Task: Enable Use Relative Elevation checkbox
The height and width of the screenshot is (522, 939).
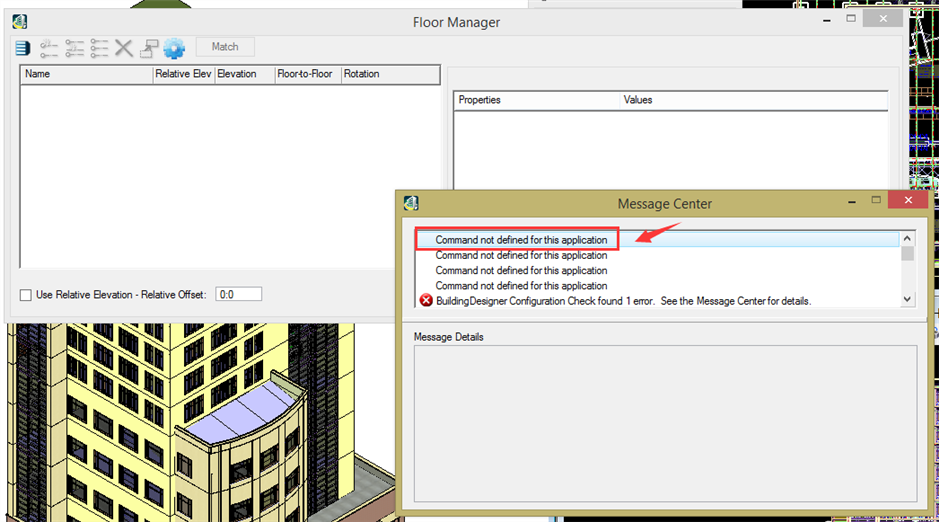Action: 26,295
